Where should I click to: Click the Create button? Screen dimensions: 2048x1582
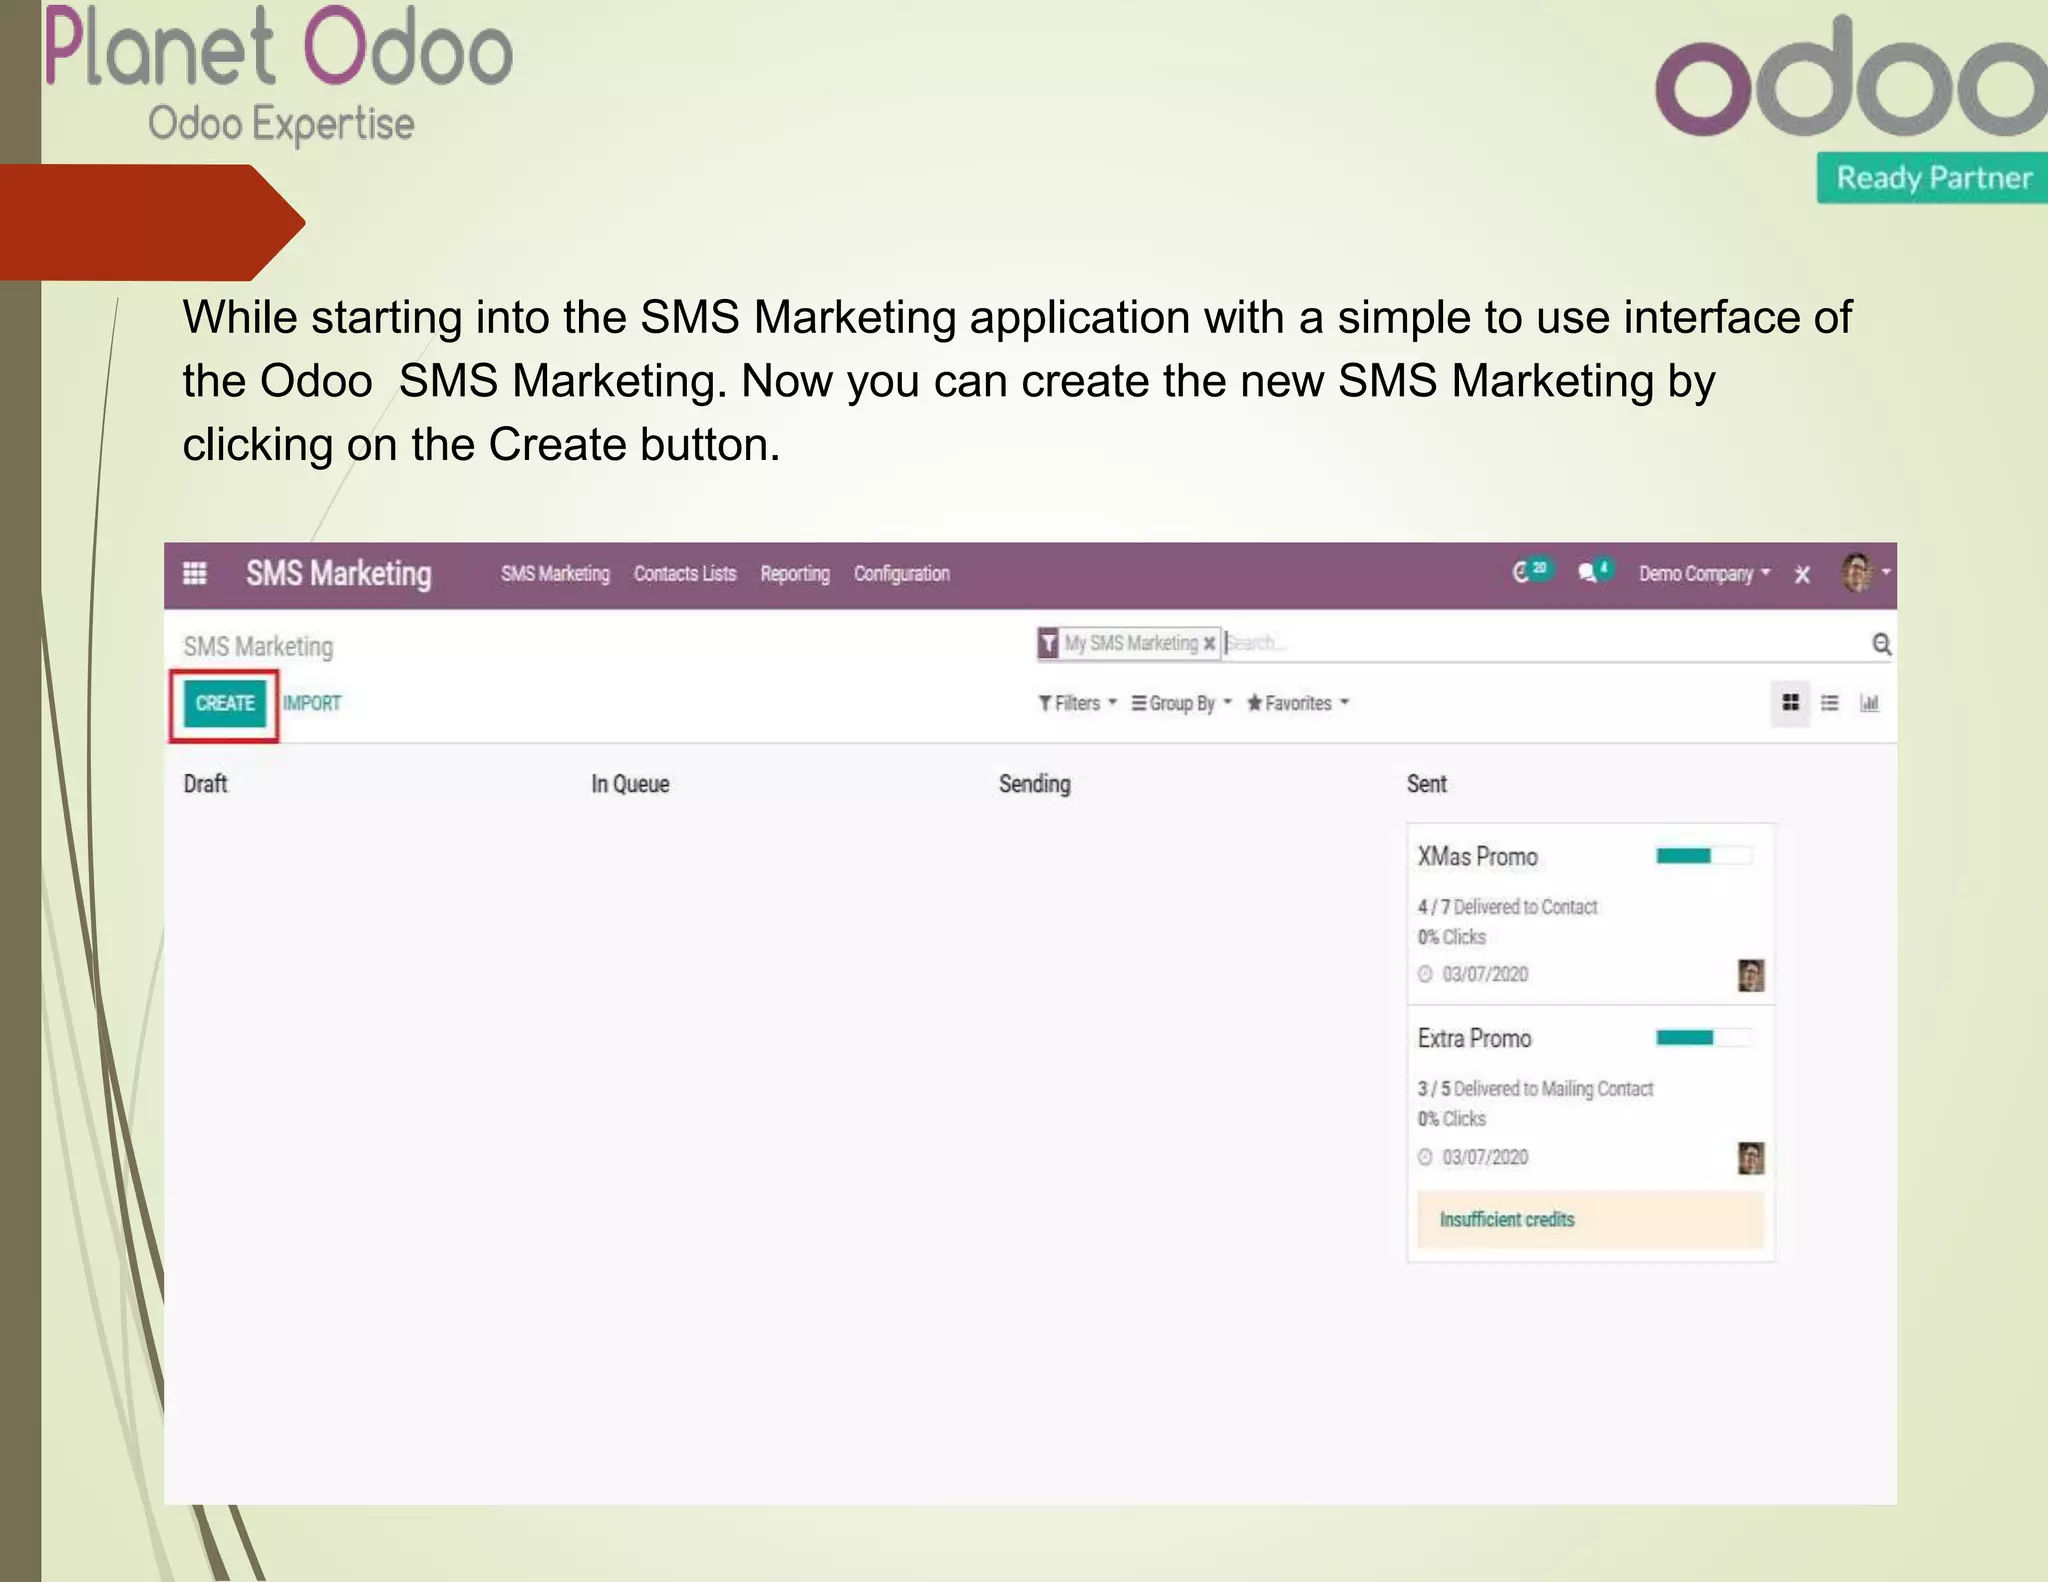click(225, 704)
